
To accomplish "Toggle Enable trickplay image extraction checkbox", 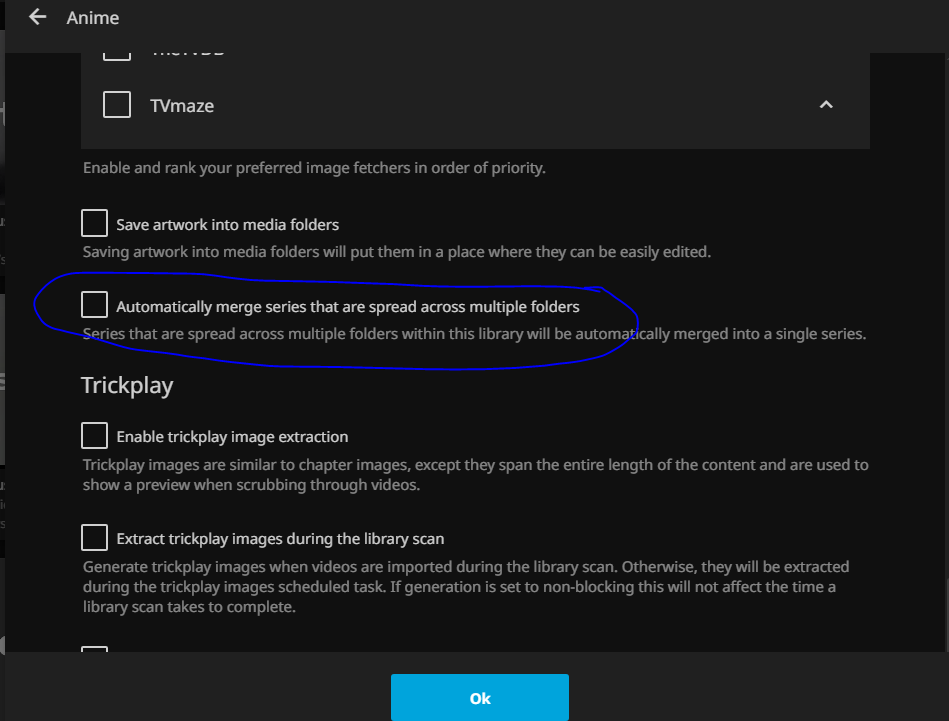I will [95, 435].
